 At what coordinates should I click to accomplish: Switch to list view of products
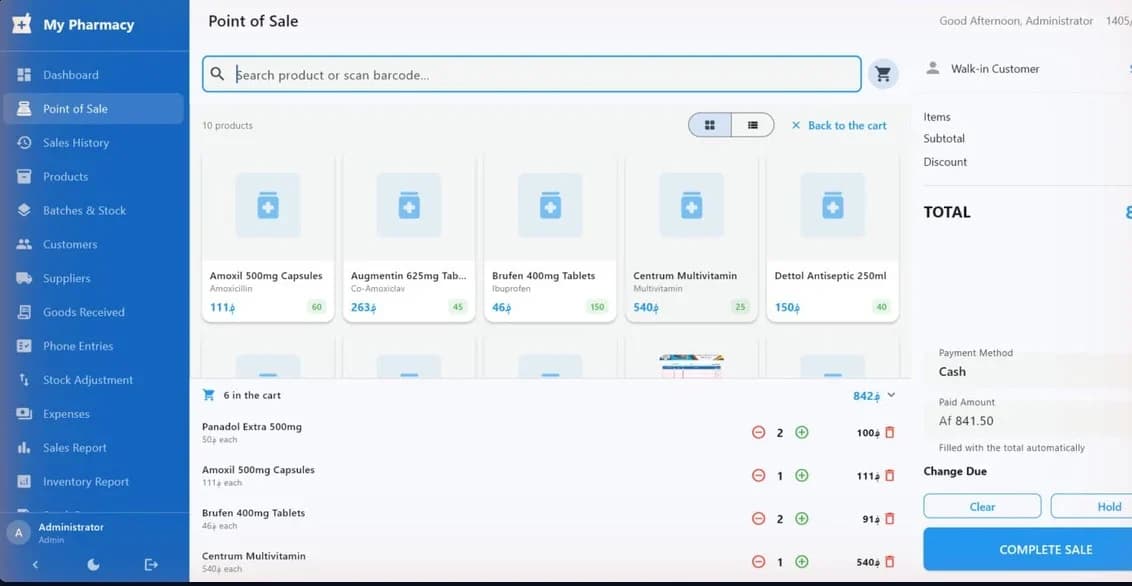[752, 125]
